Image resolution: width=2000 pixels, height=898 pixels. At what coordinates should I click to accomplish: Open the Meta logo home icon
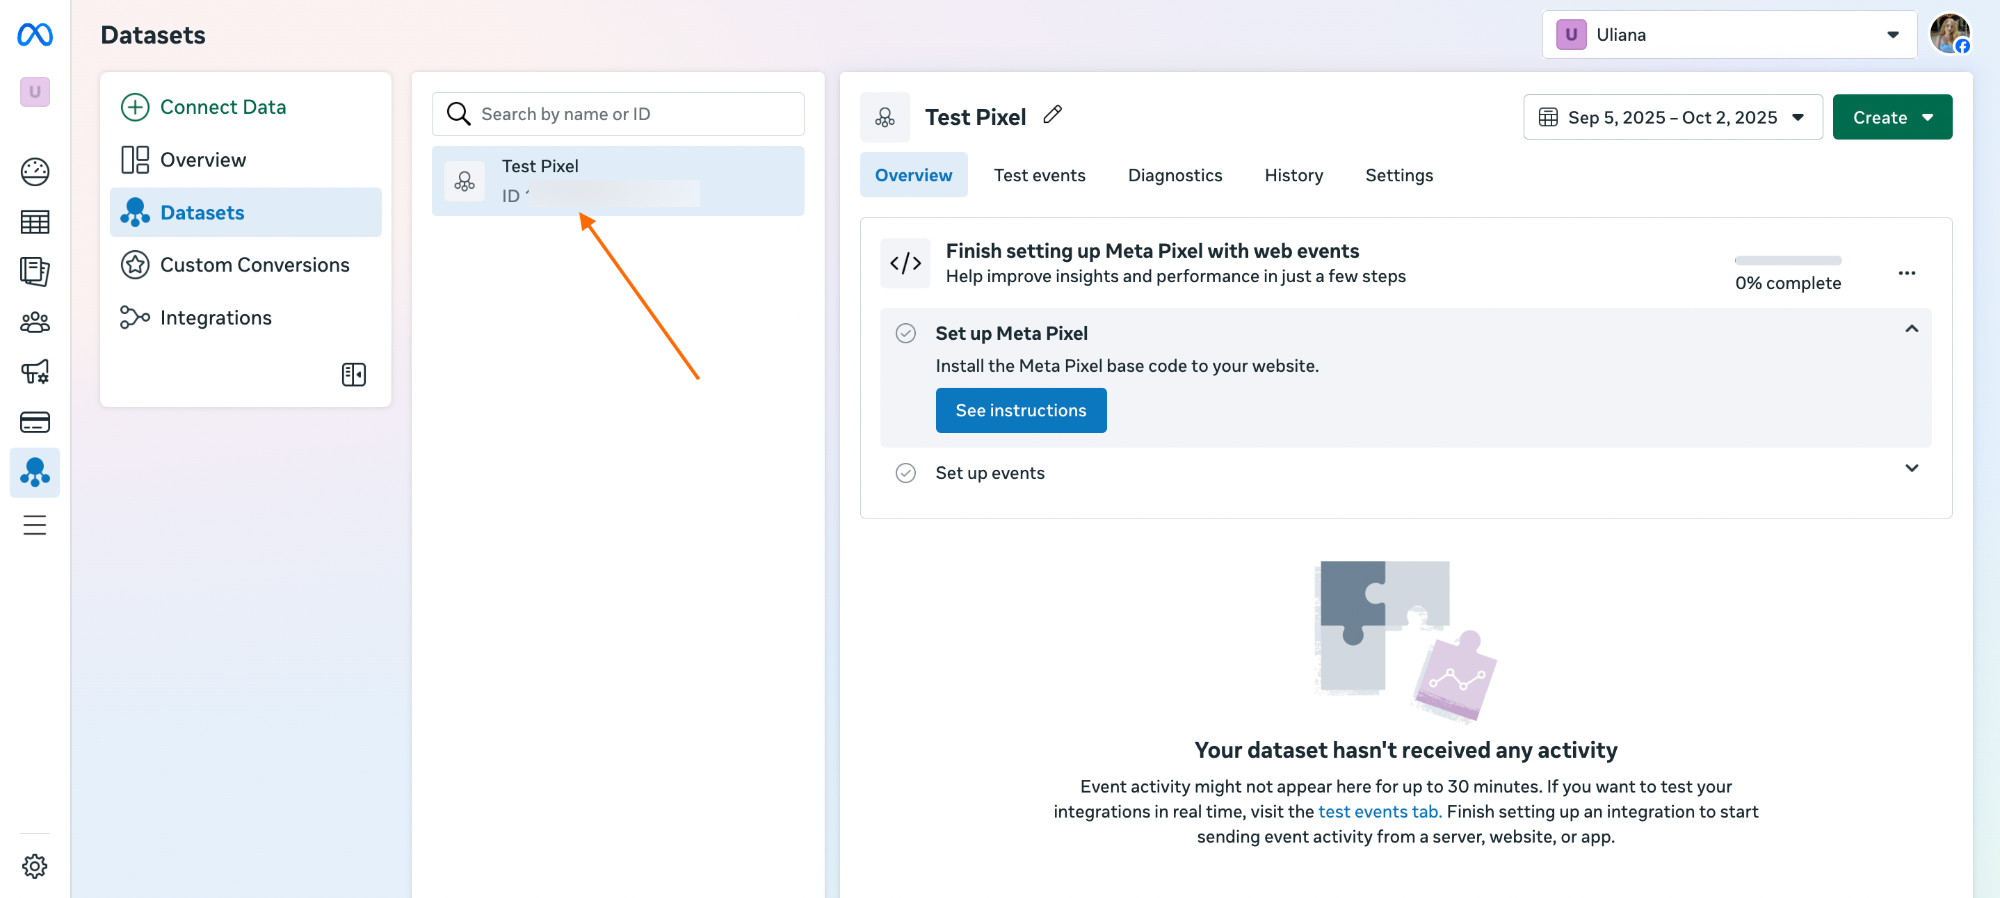pyautogui.click(x=35, y=35)
